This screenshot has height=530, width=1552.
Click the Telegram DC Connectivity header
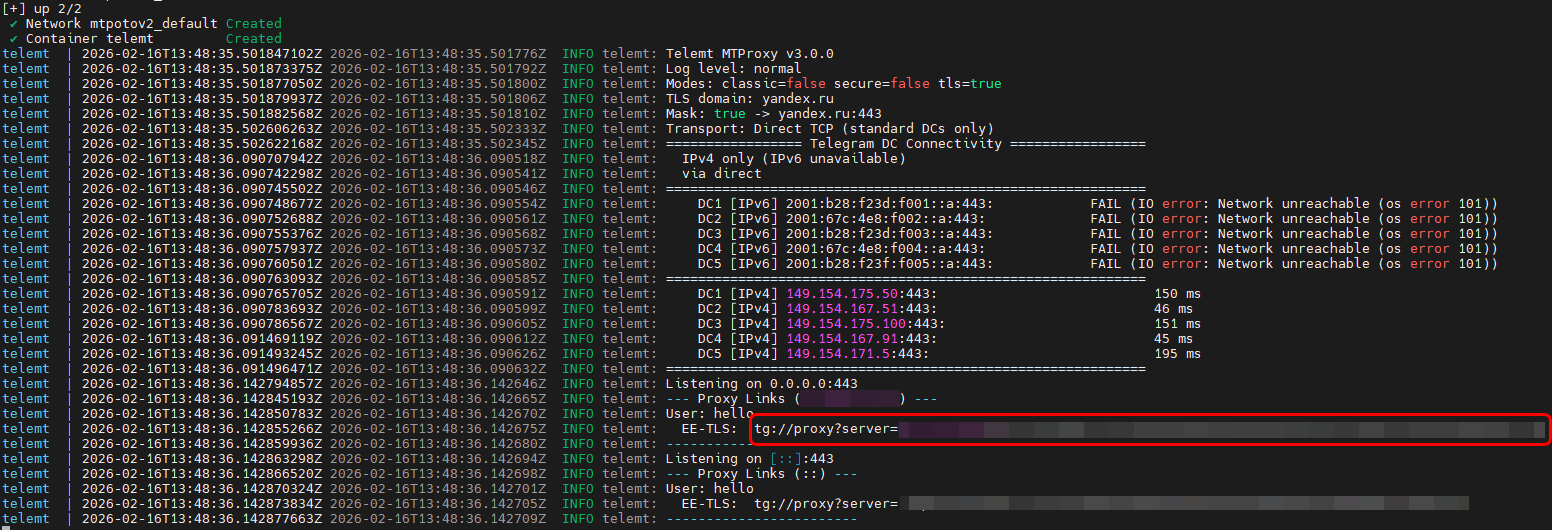(x=905, y=144)
